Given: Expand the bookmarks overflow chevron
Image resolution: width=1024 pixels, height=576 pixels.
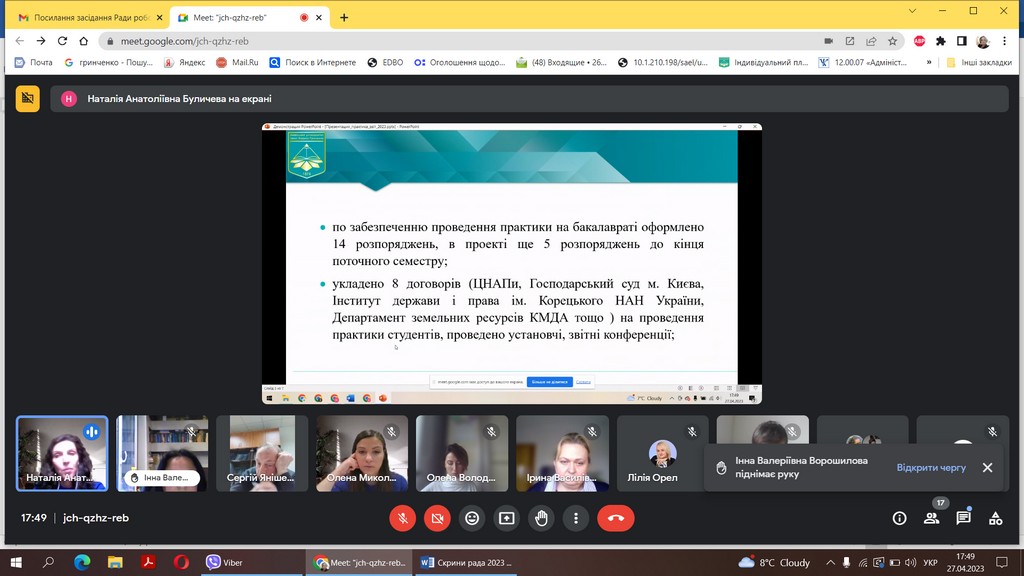Looking at the screenshot, I should 929,62.
